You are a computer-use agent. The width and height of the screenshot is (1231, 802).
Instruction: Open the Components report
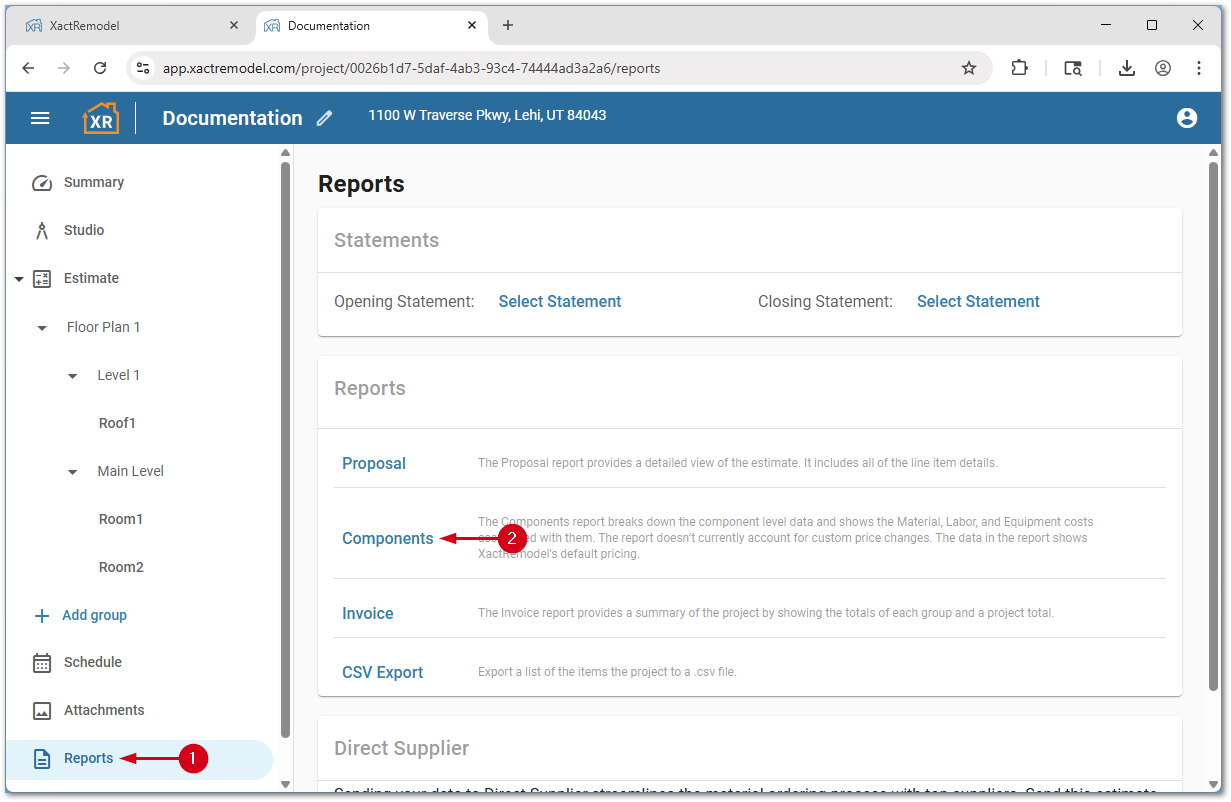[x=387, y=539]
